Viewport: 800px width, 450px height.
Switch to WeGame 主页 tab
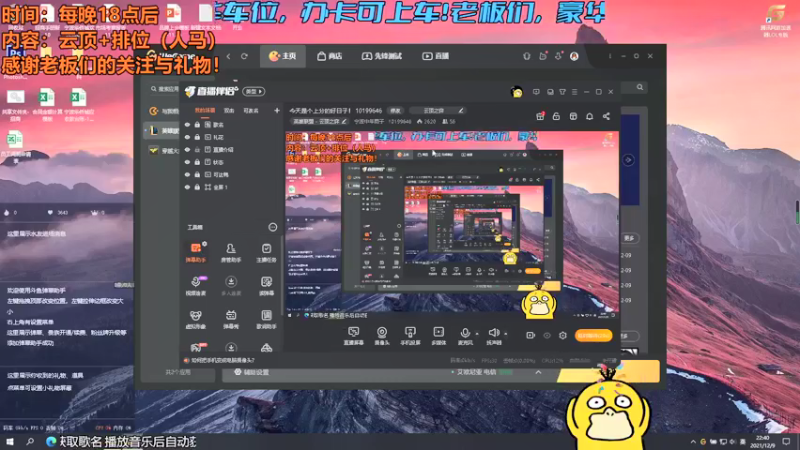pos(283,56)
